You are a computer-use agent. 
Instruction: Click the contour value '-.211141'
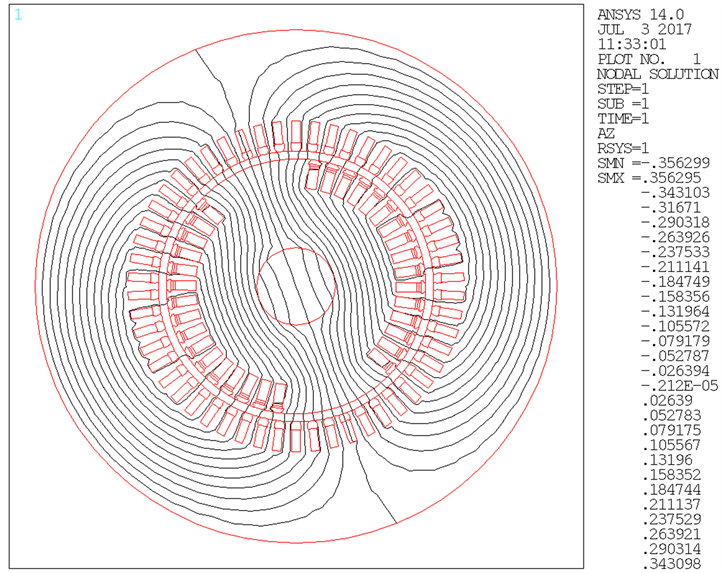pos(675,267)
